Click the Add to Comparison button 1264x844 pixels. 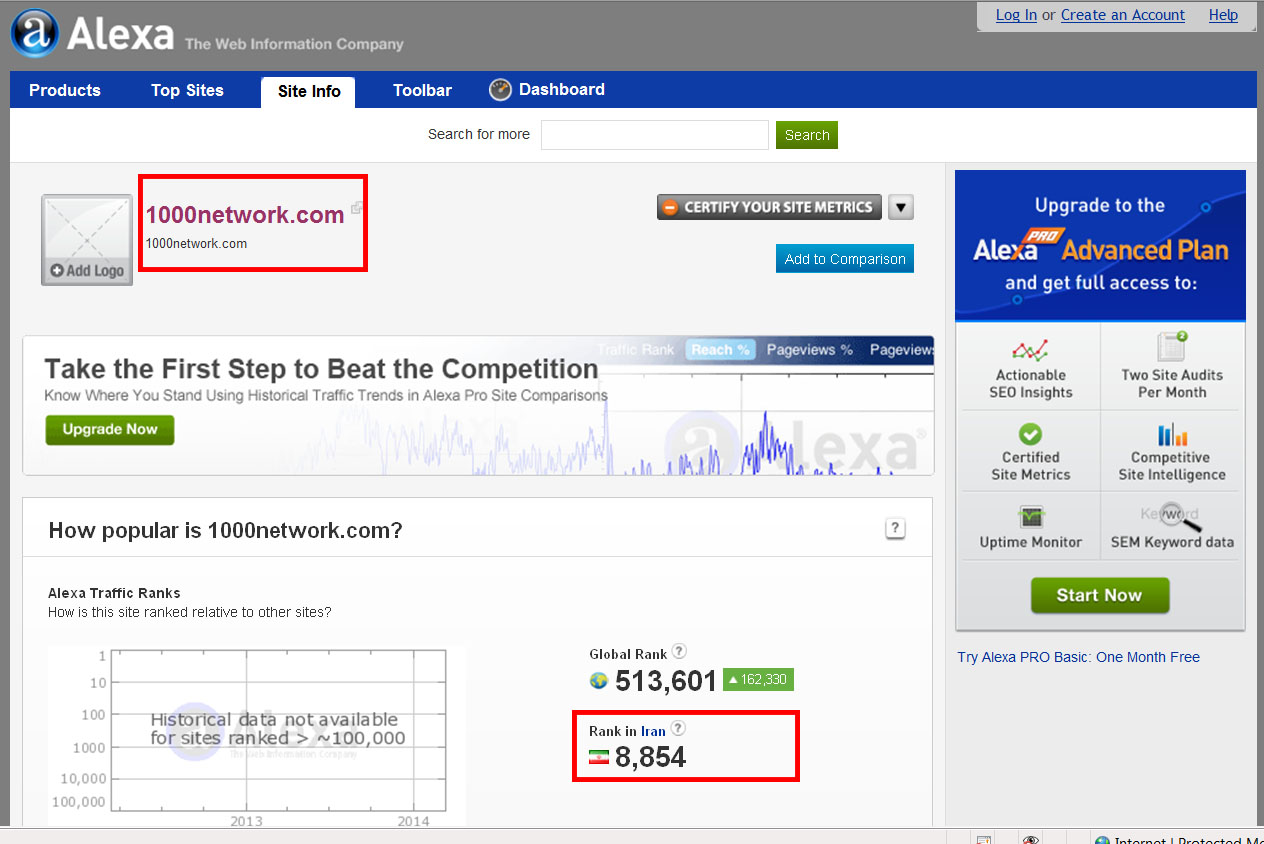845,259
